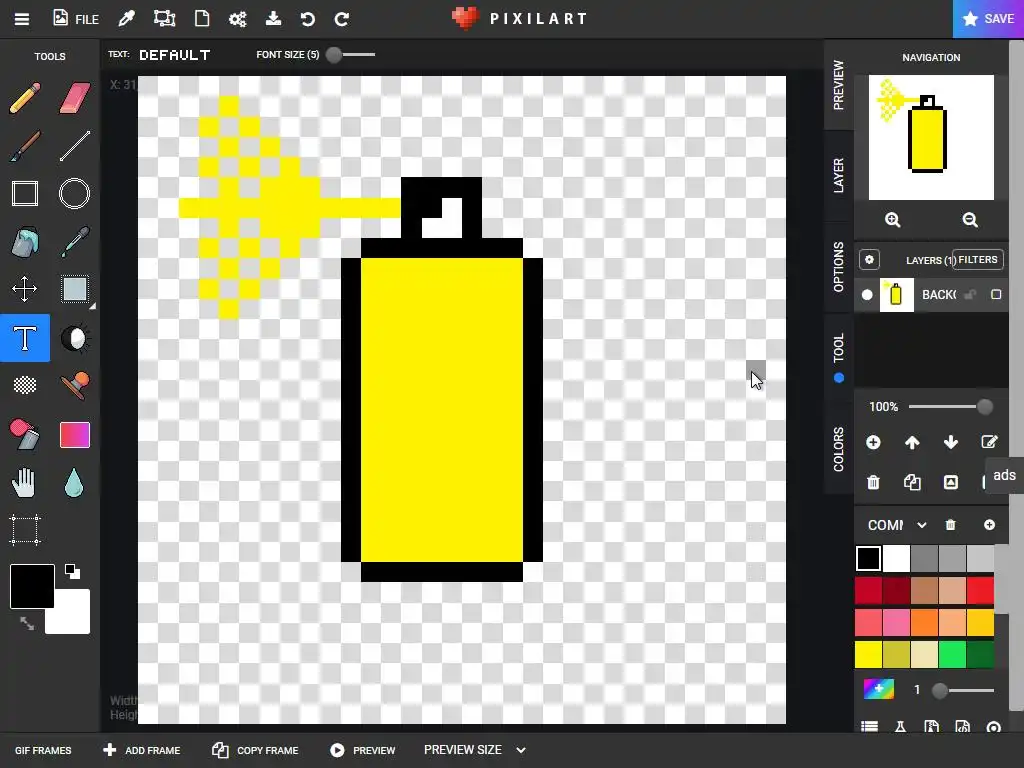Pick the green palette swatch

click(952, 655)
